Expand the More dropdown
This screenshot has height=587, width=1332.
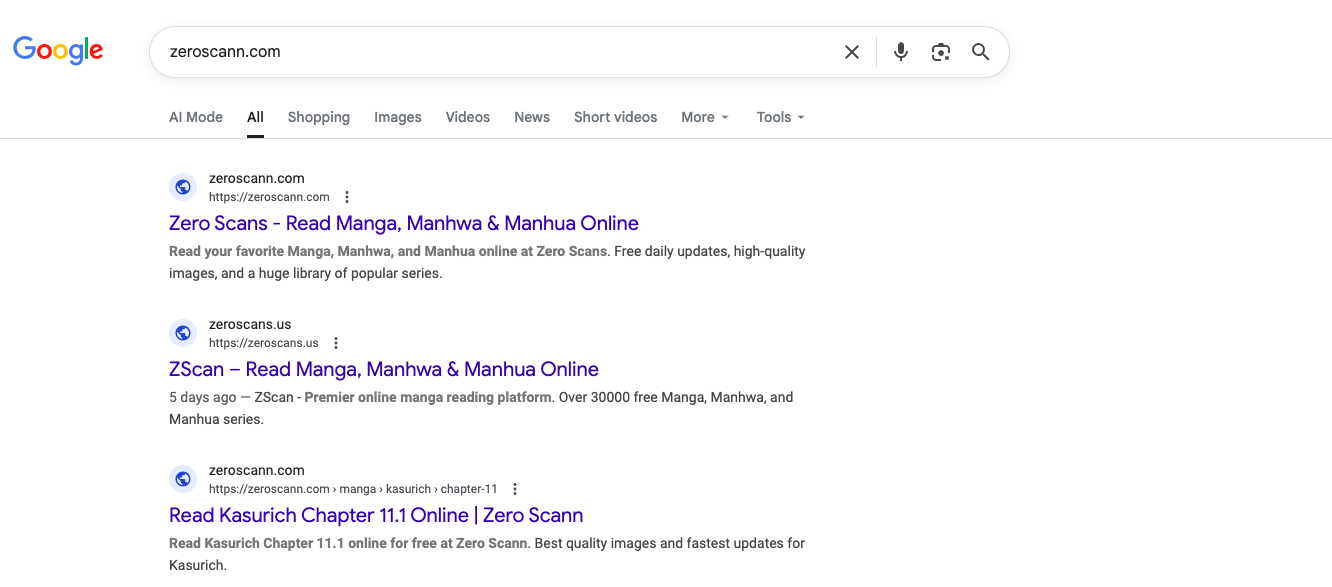click(x=704, y=117)
